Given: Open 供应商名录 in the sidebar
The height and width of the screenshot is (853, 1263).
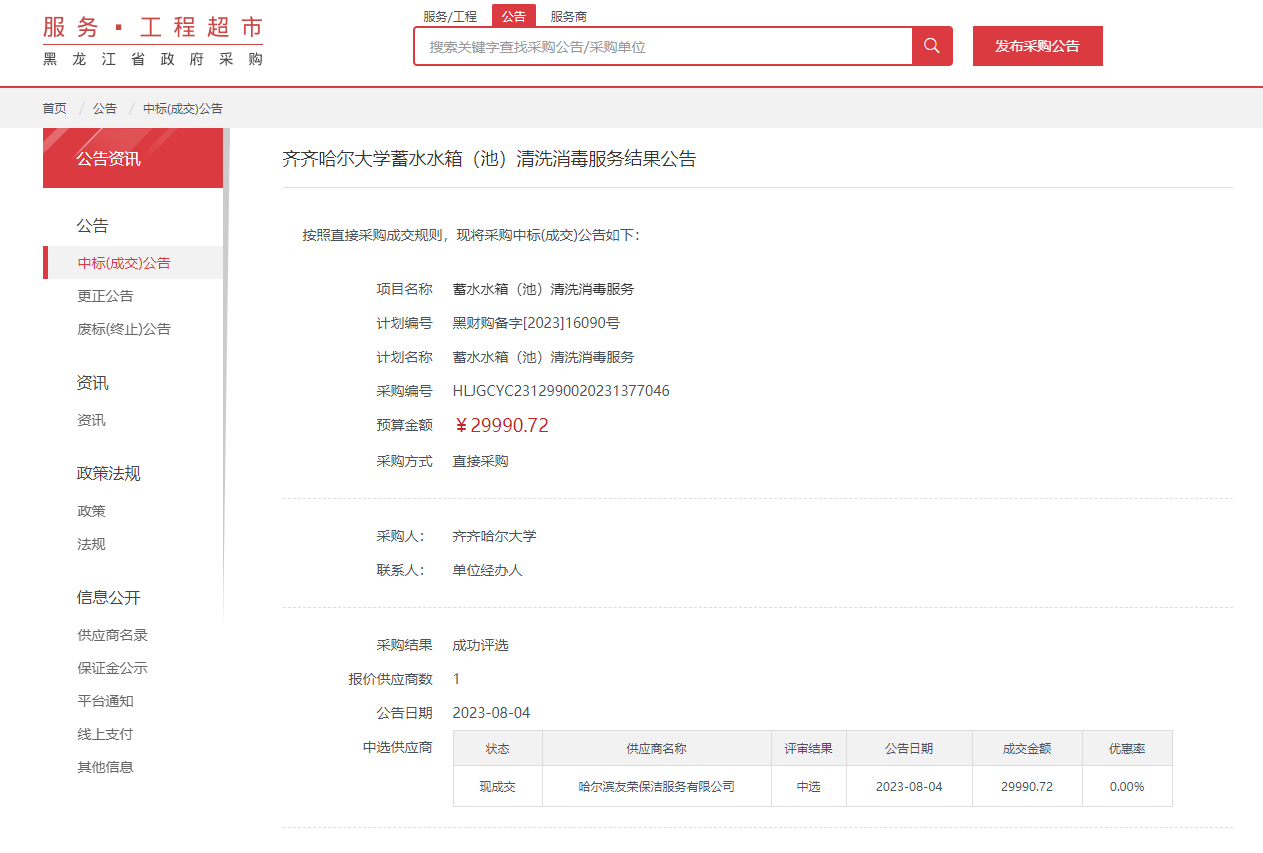Looking at the screenshot, I should [112, 635].
